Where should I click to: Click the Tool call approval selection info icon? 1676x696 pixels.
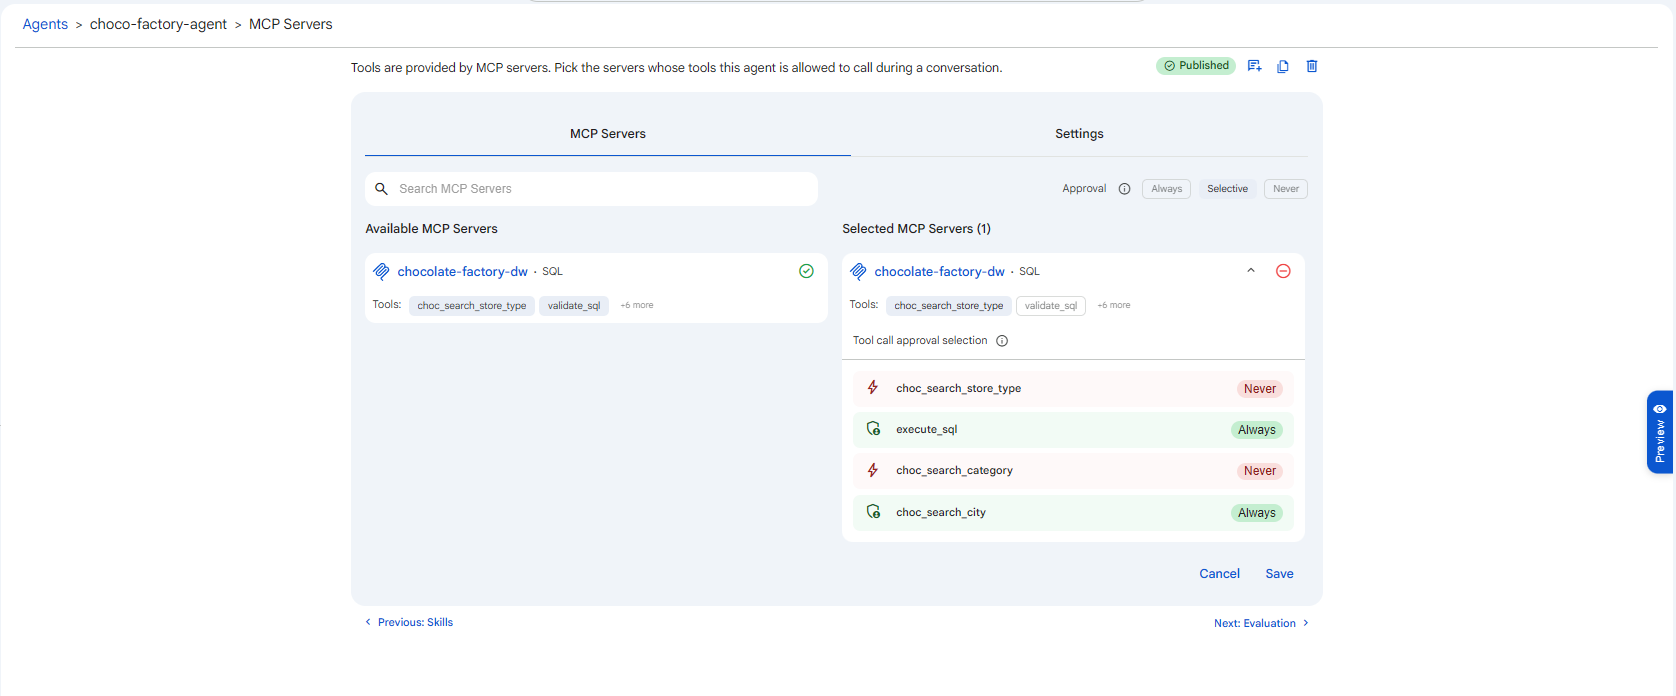1002,341
